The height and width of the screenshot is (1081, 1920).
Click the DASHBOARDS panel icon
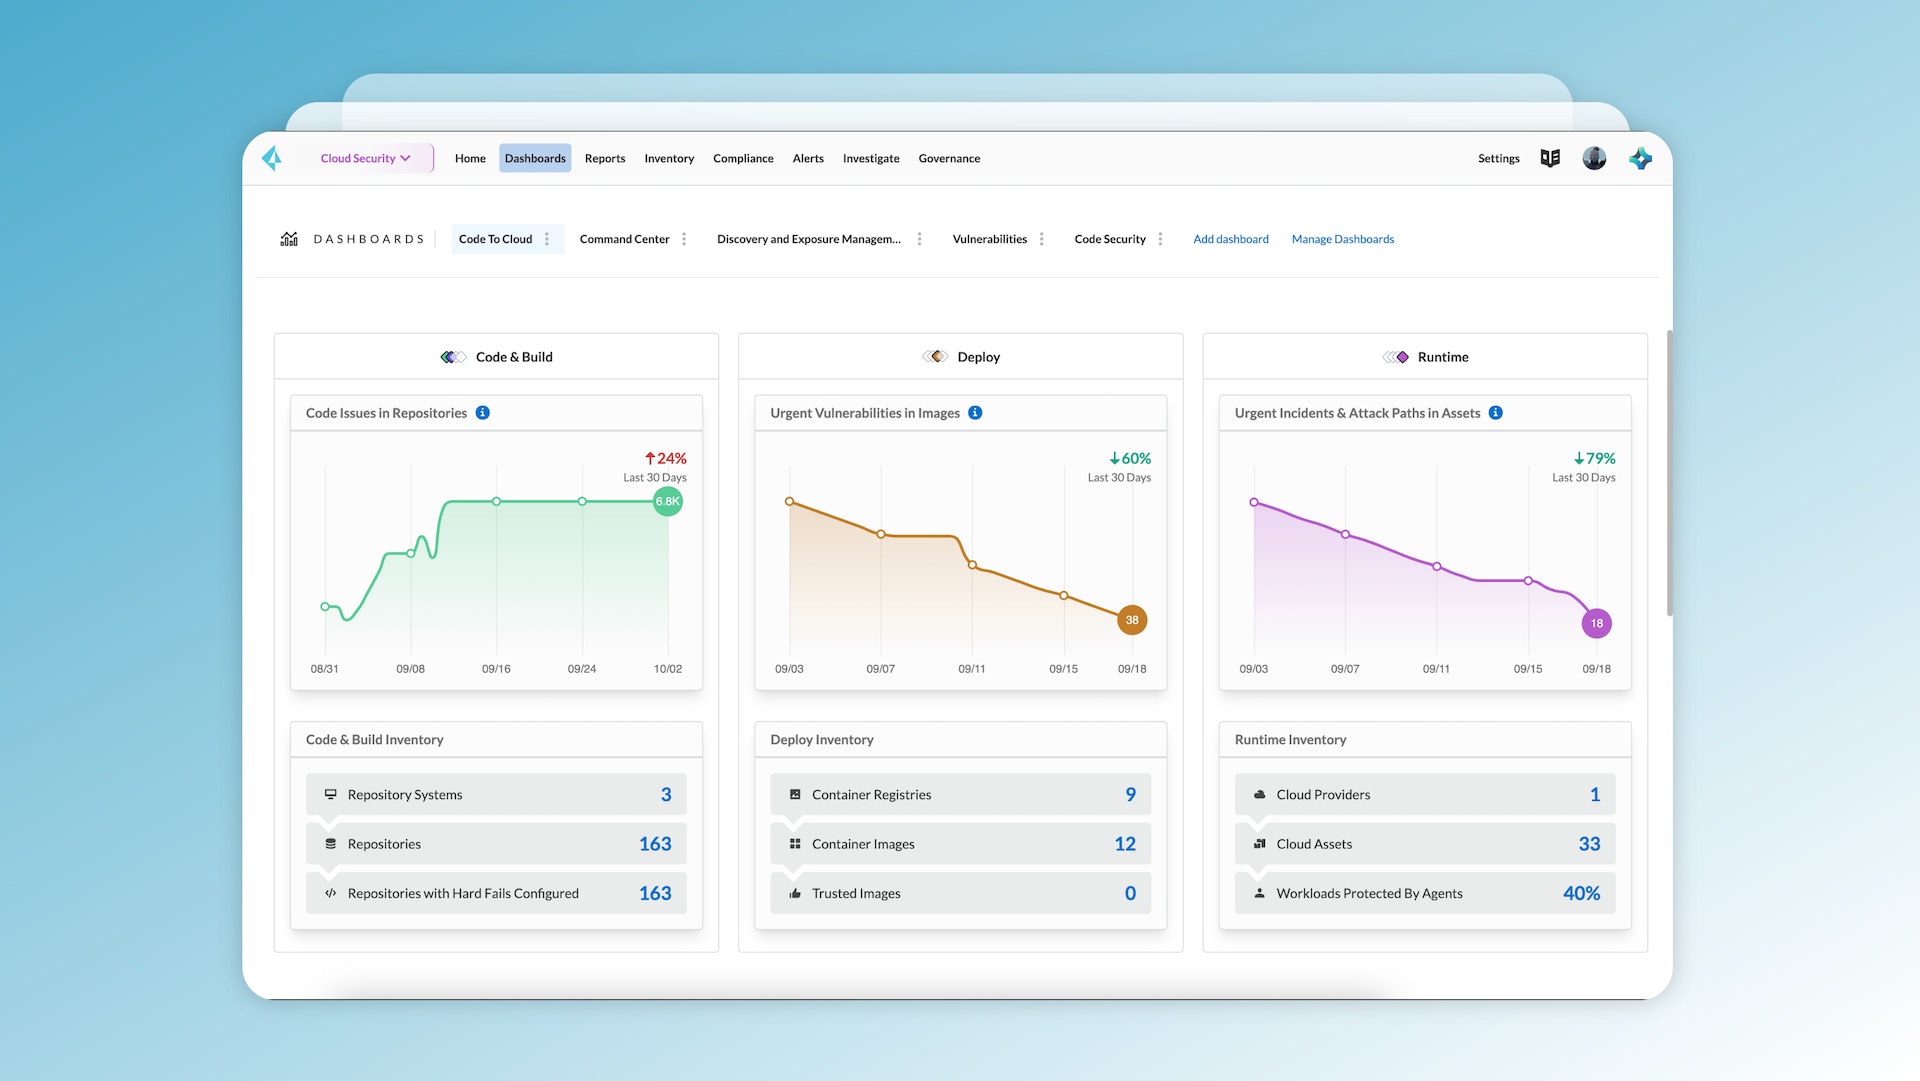click(287, 239)
